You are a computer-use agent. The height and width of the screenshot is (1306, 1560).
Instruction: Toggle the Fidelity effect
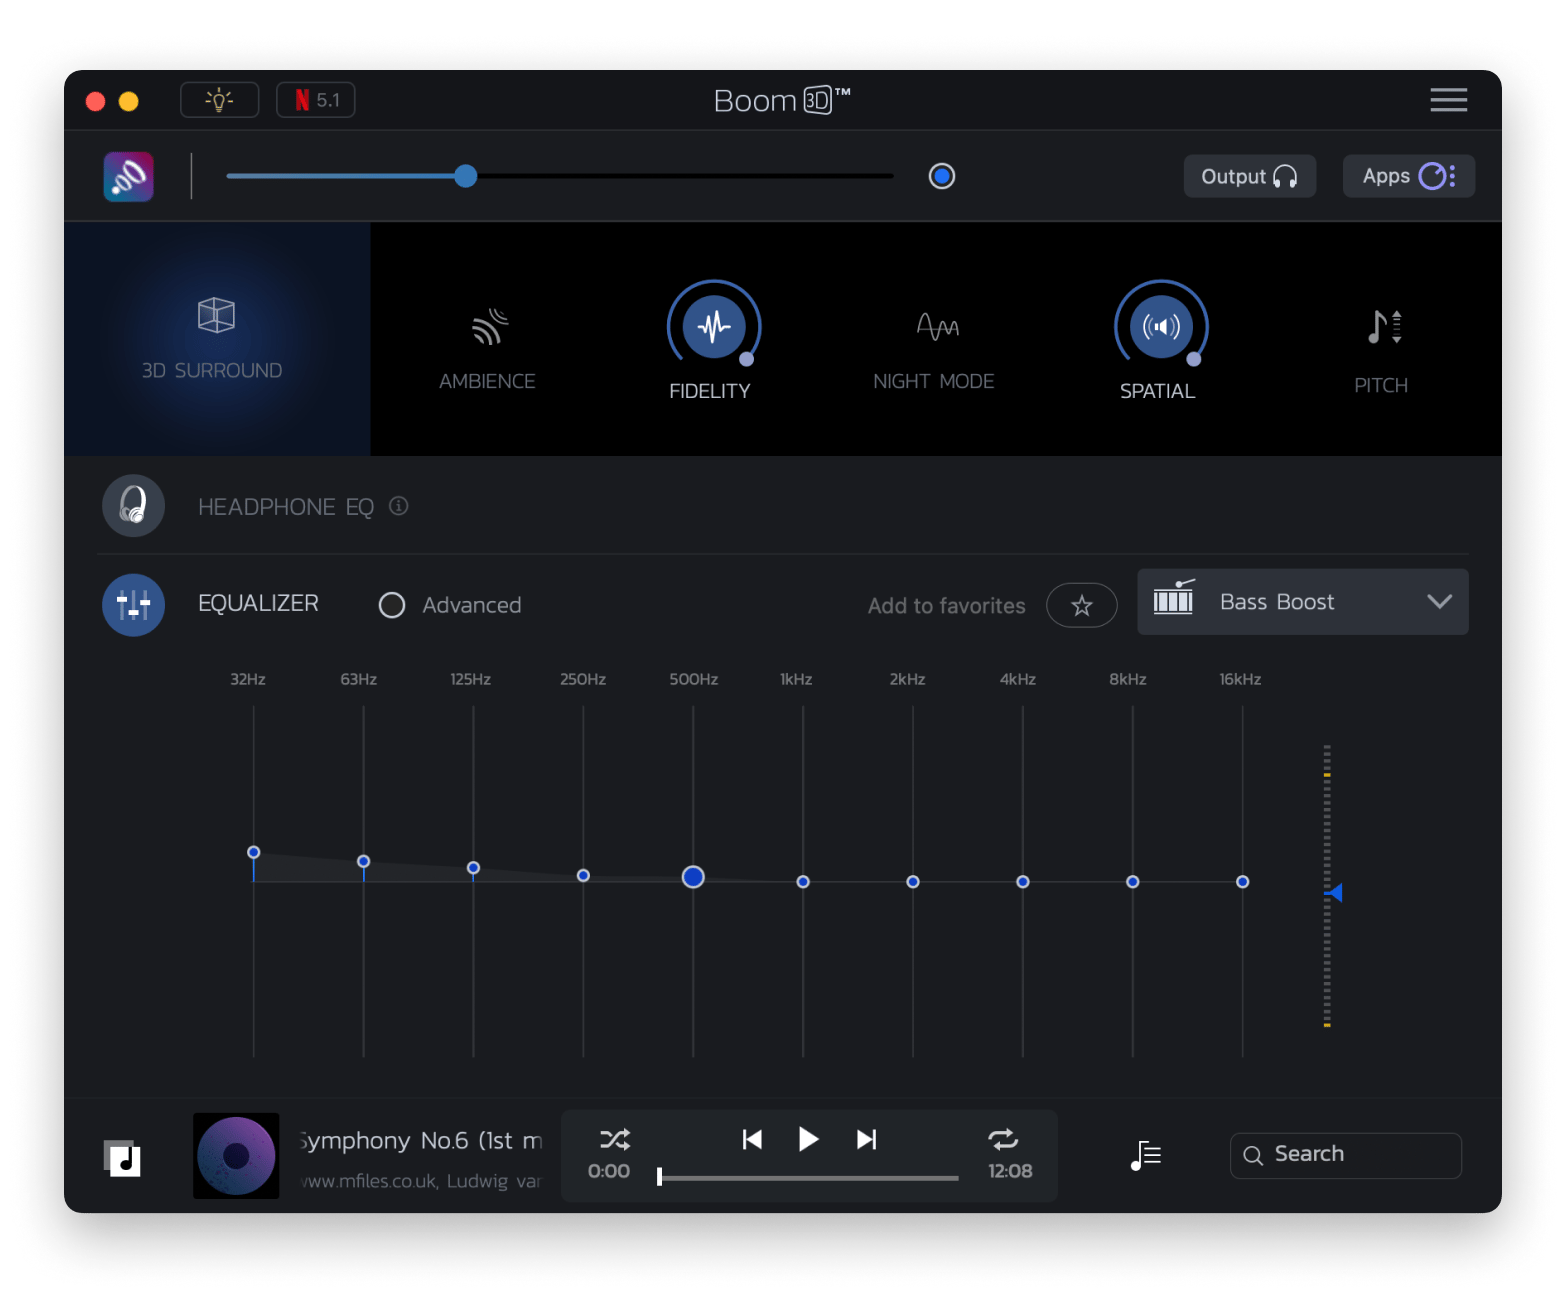pyautogui.click(x=713, y=327)
